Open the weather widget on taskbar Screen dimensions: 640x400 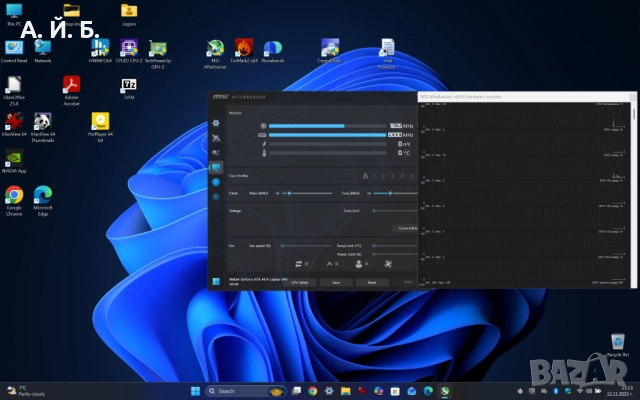click(26, 391)
